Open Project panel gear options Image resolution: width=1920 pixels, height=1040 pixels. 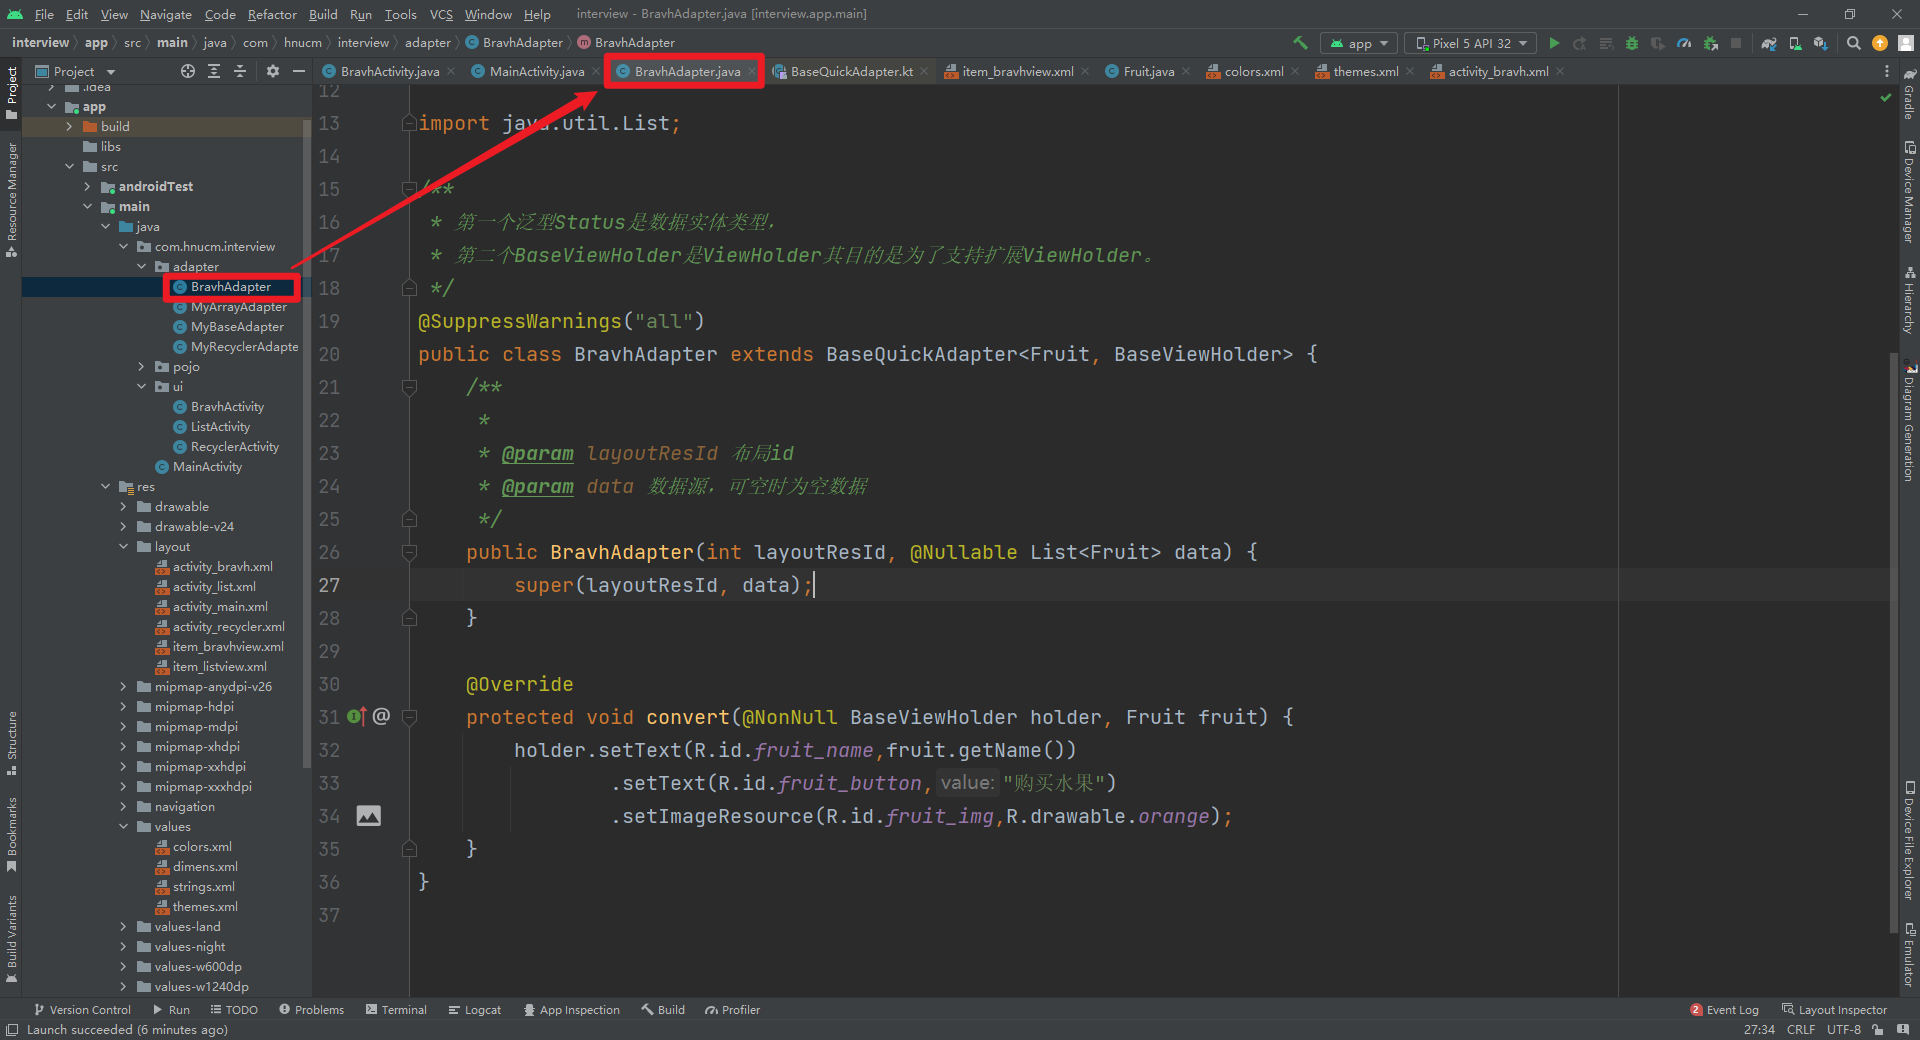pyautogui.click(x=273, y=71)
